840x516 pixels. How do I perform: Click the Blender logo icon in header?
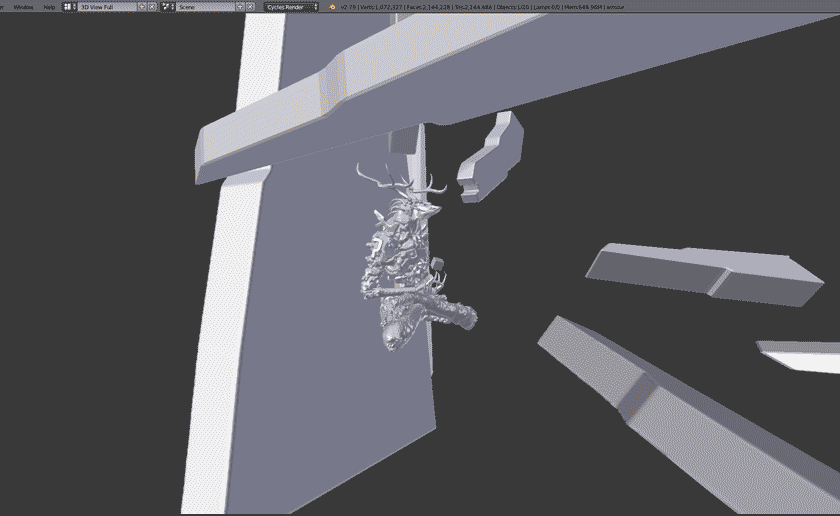332,6
